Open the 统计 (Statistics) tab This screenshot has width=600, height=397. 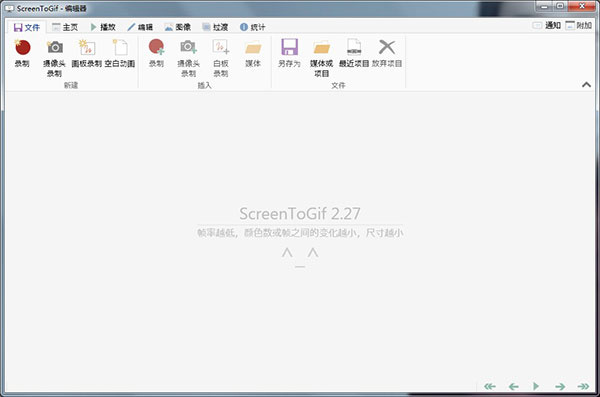pos(253,27)
